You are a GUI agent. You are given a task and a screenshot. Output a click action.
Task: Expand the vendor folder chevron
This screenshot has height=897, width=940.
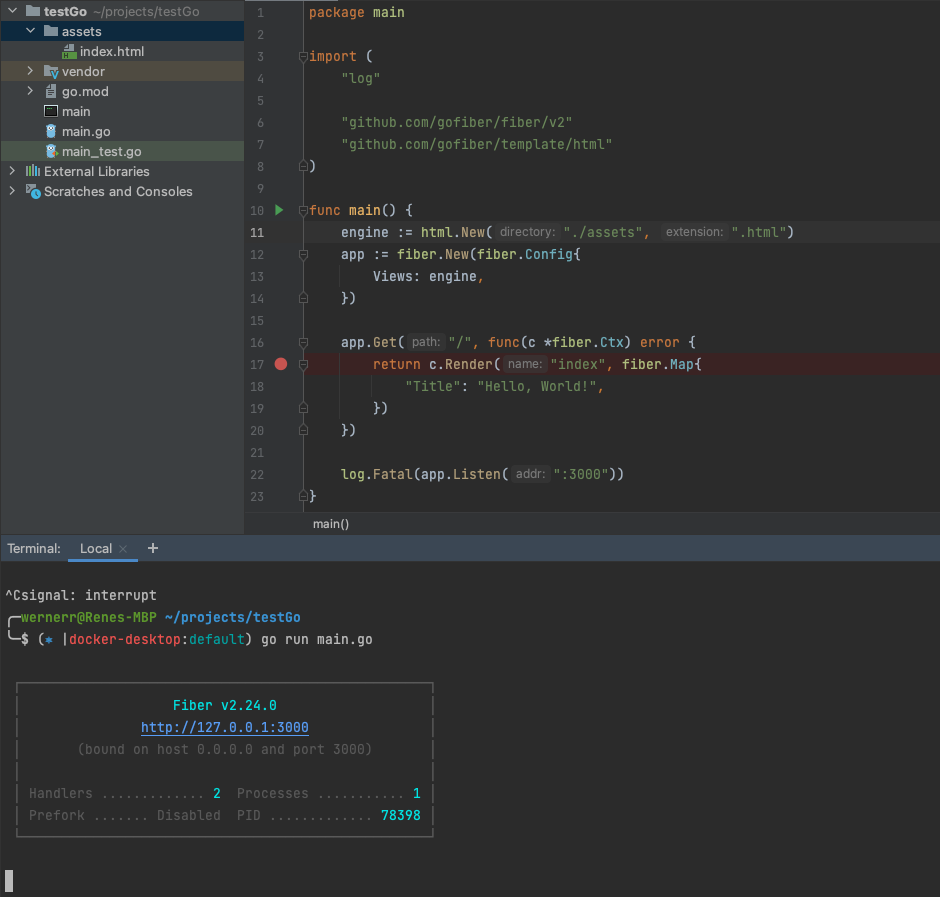pyautogui.click(x=29, y=71)
